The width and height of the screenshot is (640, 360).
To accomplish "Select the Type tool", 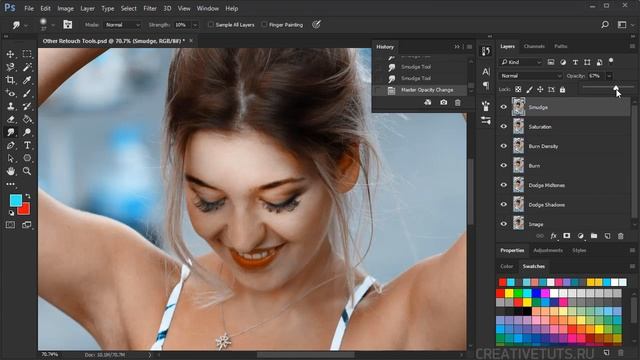I will click(x=27, y=145).
